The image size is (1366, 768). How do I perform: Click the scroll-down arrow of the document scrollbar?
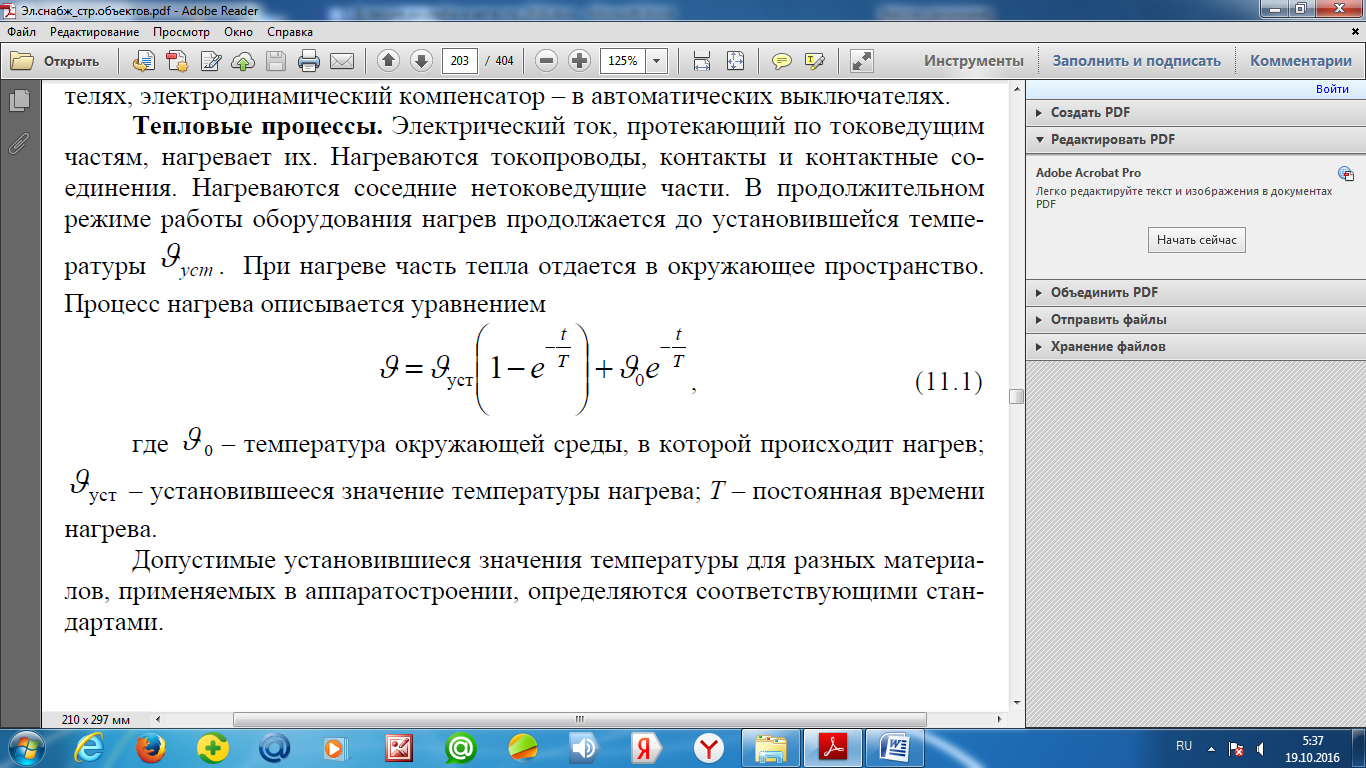click(x=1017, y=701)
